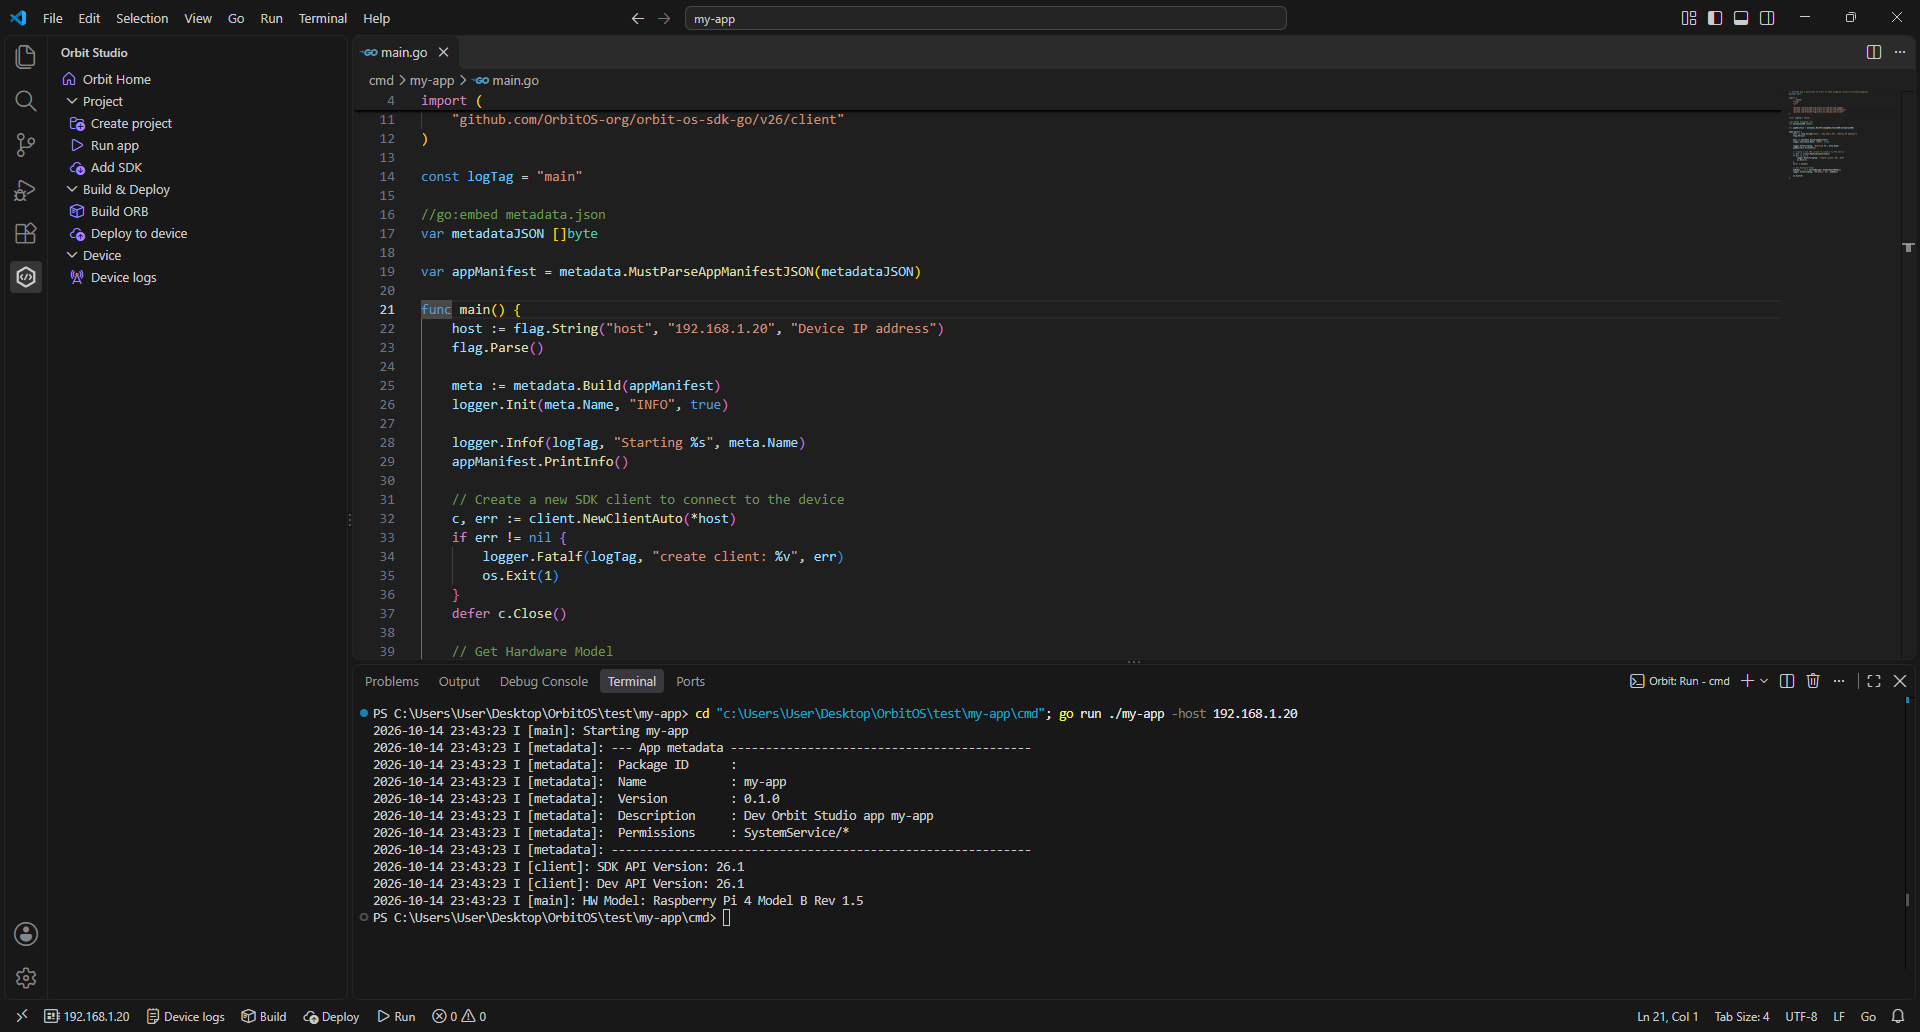Viewport: 1920px width, 1032px height.
Task: Split the editor right
Action: pyautogui.click(x=1874, y=52)
